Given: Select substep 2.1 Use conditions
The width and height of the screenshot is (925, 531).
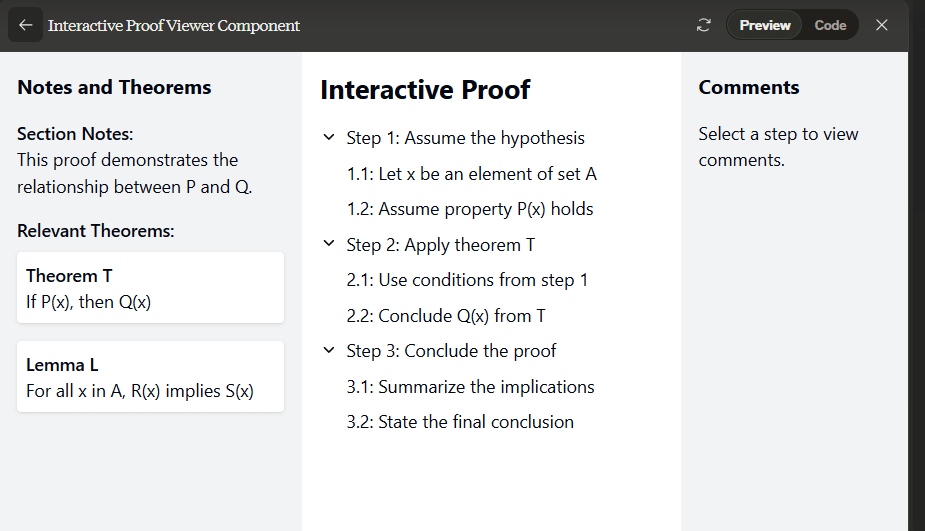Looking at the screenshot, I should 467,280.
